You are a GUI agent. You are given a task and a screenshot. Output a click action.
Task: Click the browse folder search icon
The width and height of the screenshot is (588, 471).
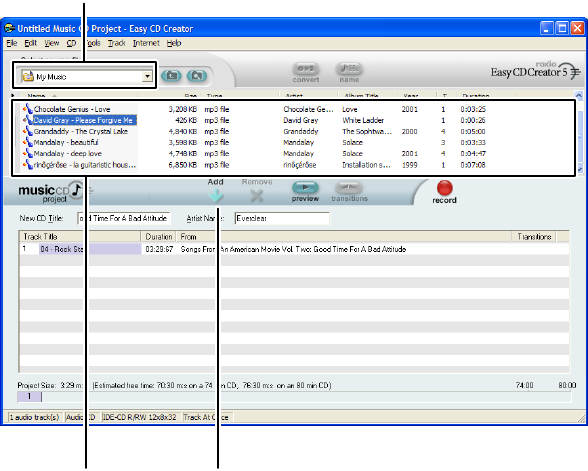pos(196,76)
